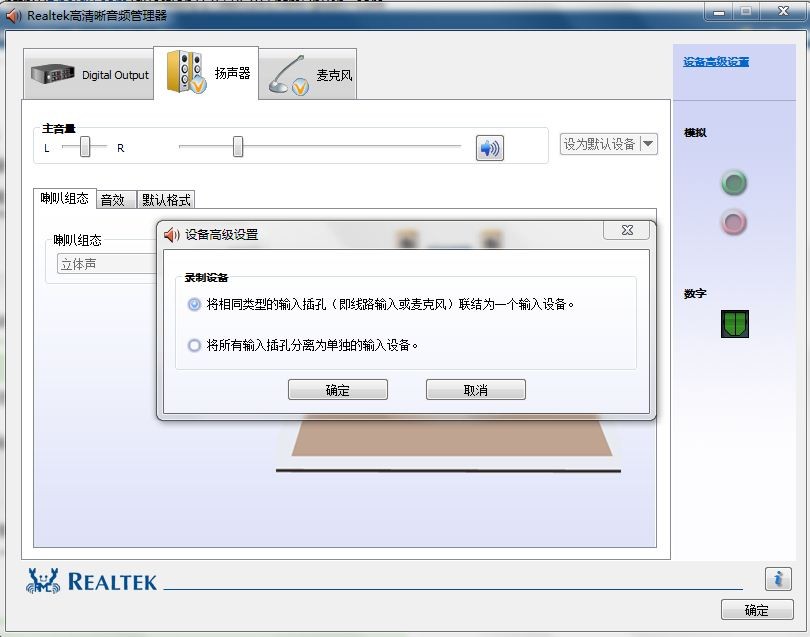Click the speaker icon on 扬声器 tab
The height and width of the screenshot is (637, 810).
(186, 72)
